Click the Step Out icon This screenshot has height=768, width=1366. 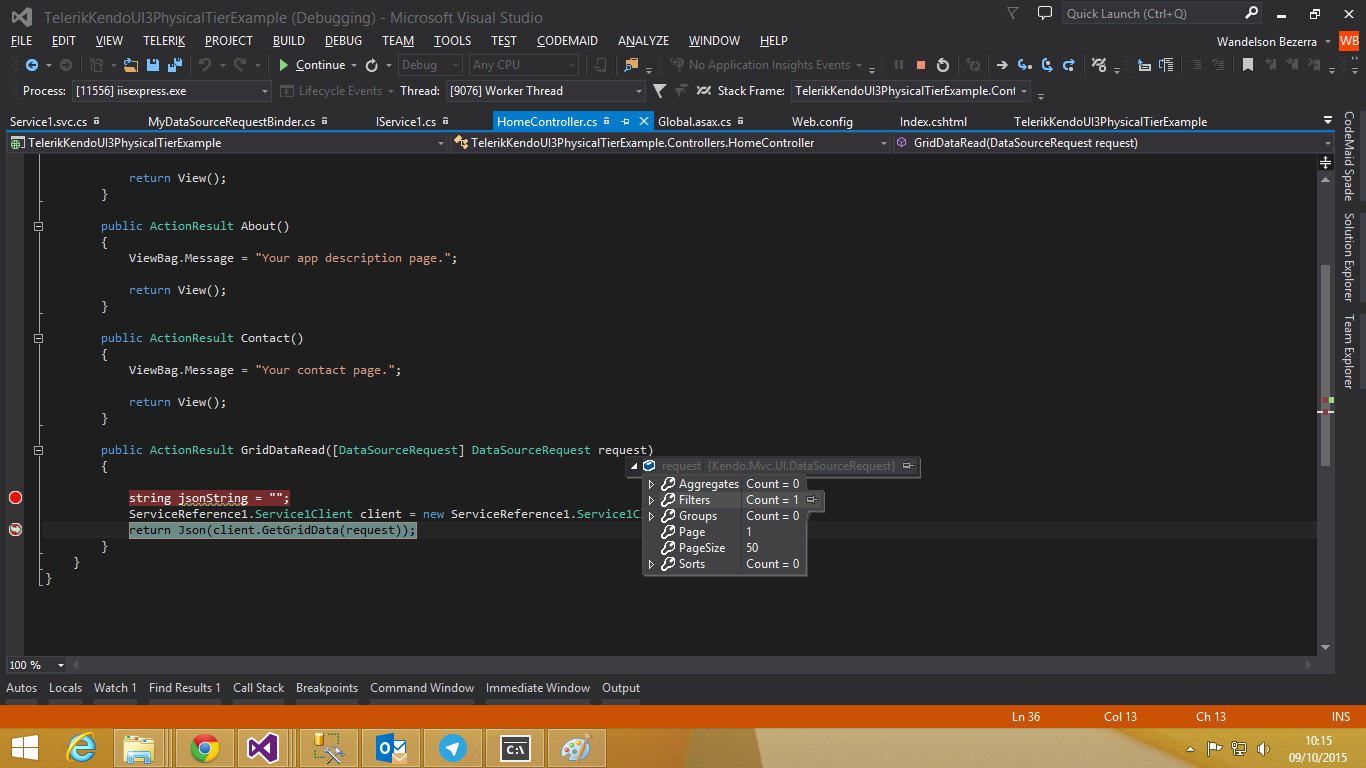(1069, 65)
